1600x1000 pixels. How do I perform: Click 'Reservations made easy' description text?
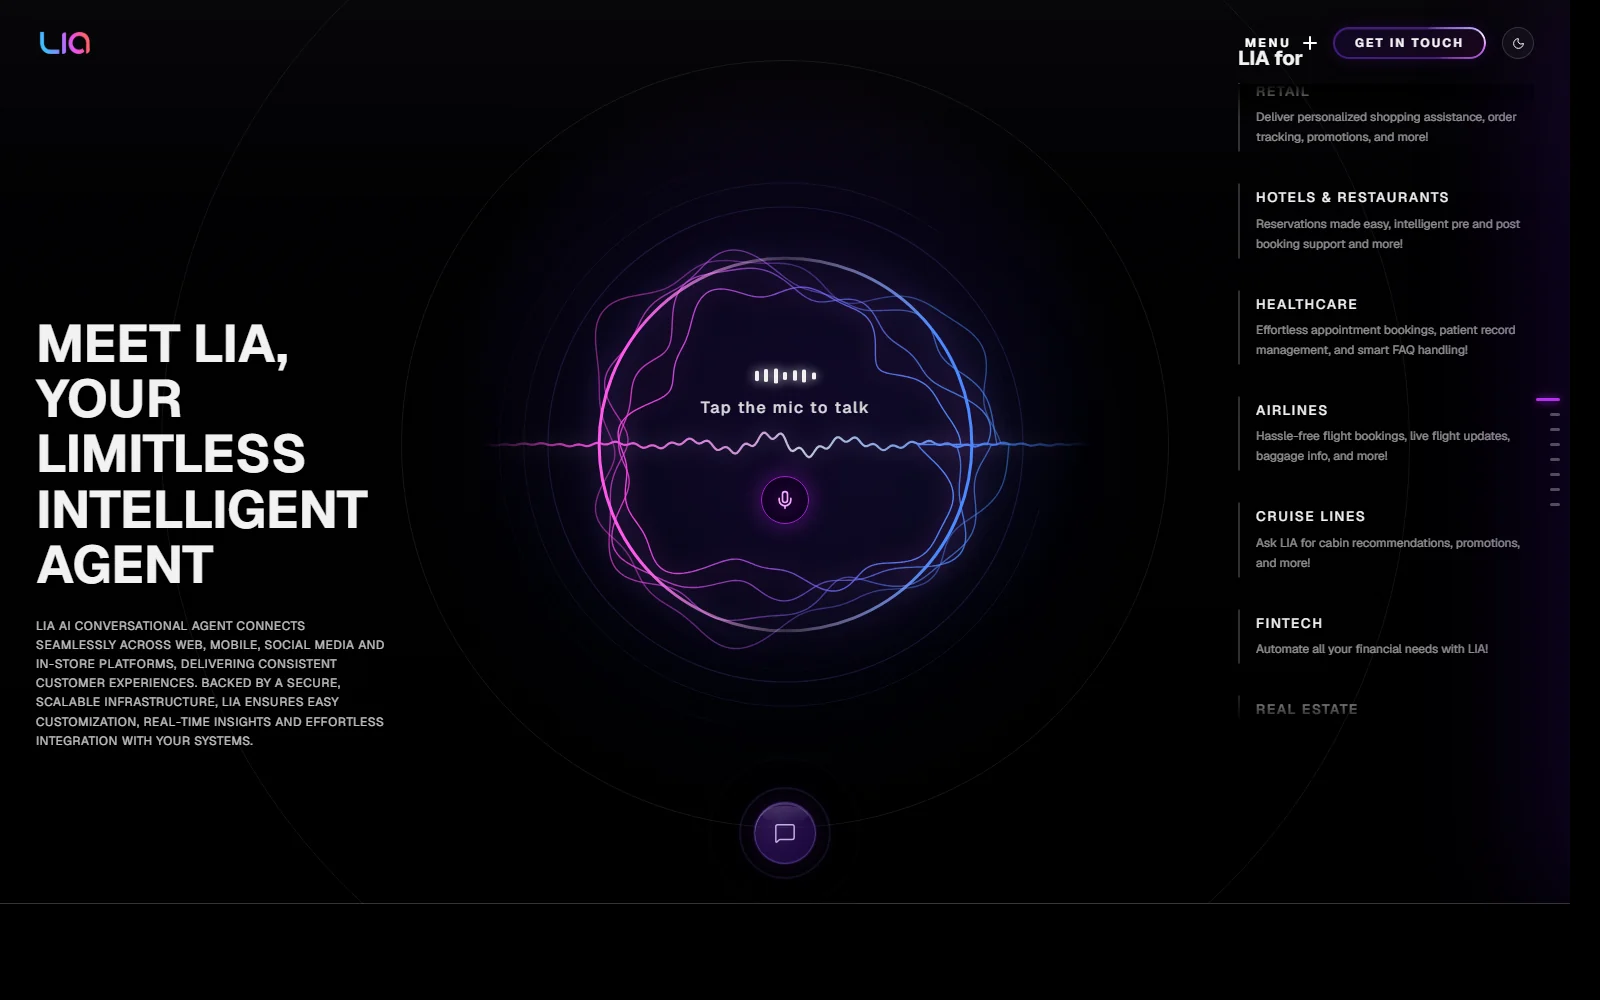(1388, 234)
